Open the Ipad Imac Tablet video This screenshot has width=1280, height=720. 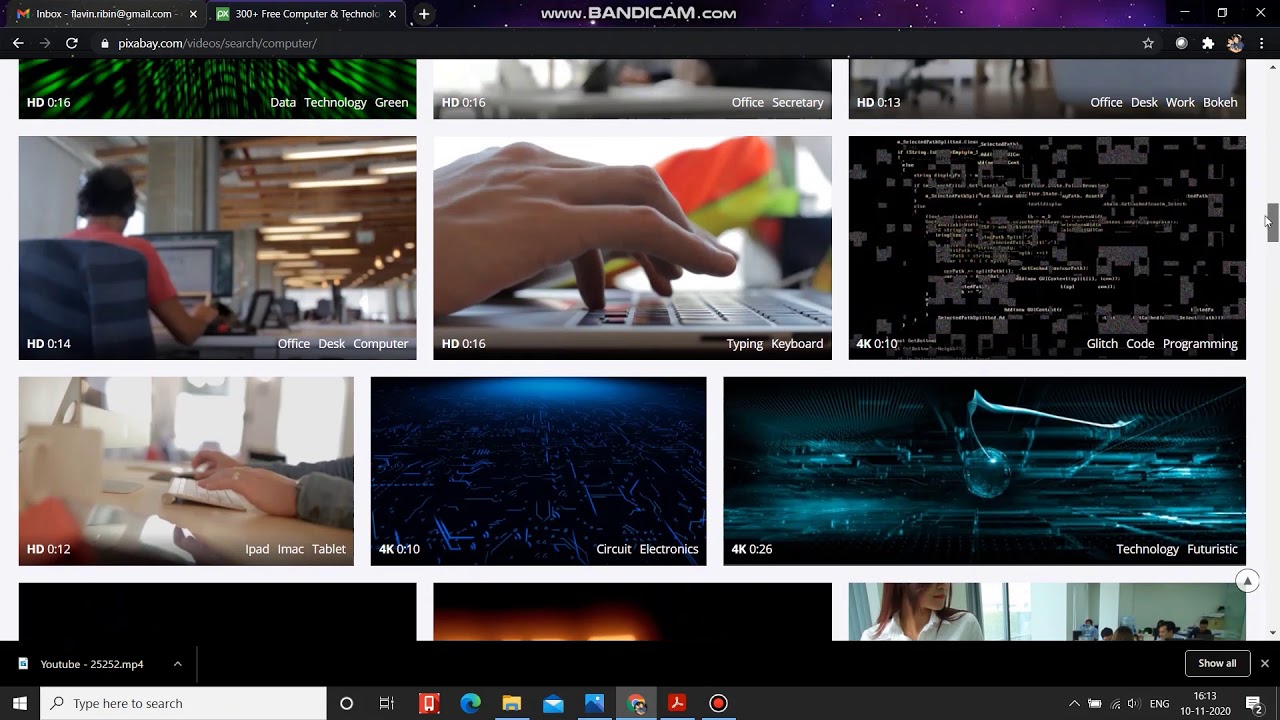(186, 471)
